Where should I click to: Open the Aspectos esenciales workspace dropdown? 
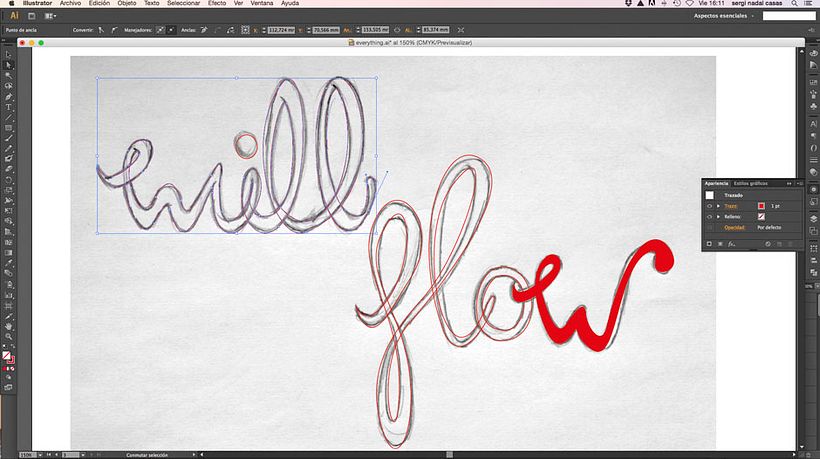724,16
